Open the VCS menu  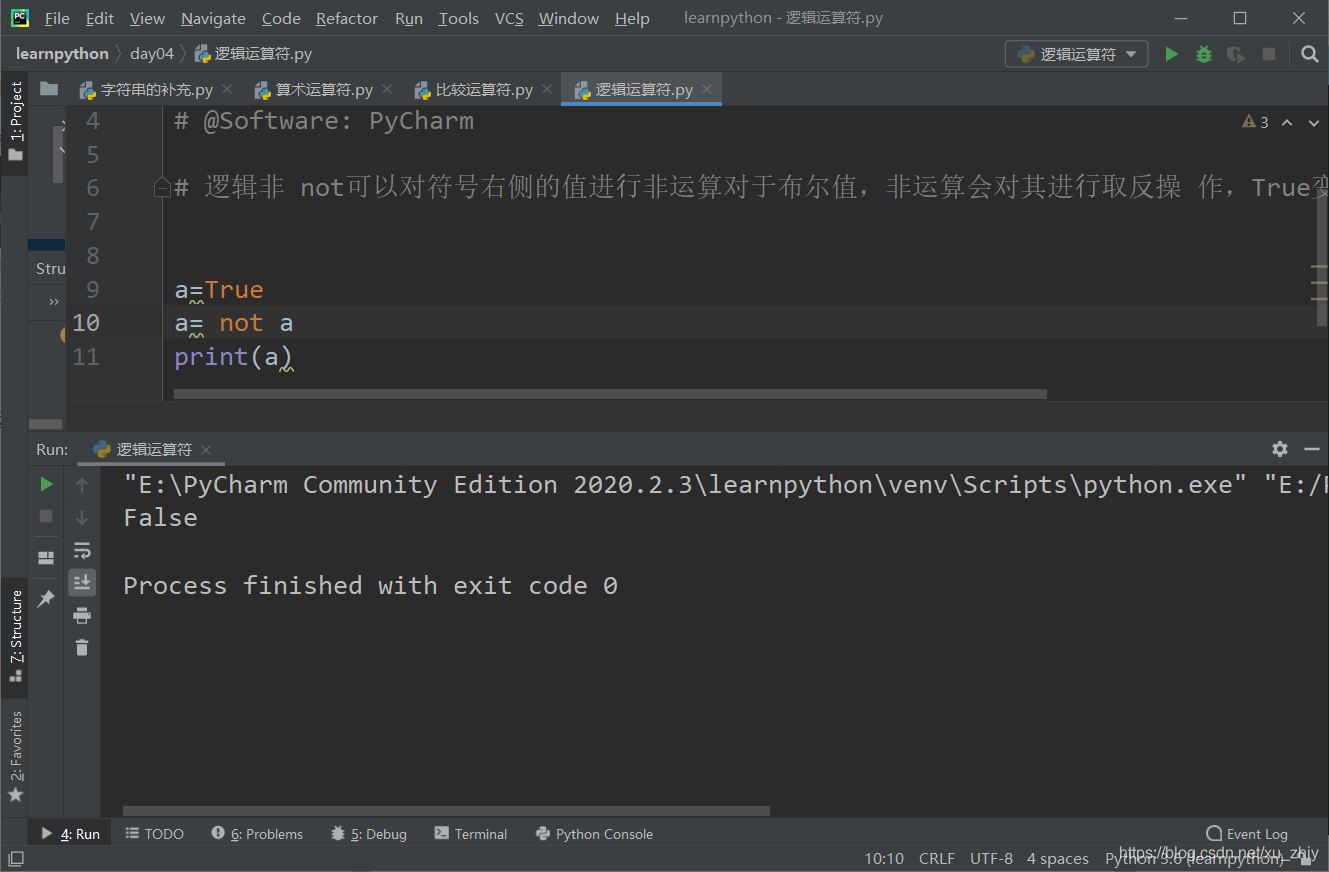(x=509, y=18)
